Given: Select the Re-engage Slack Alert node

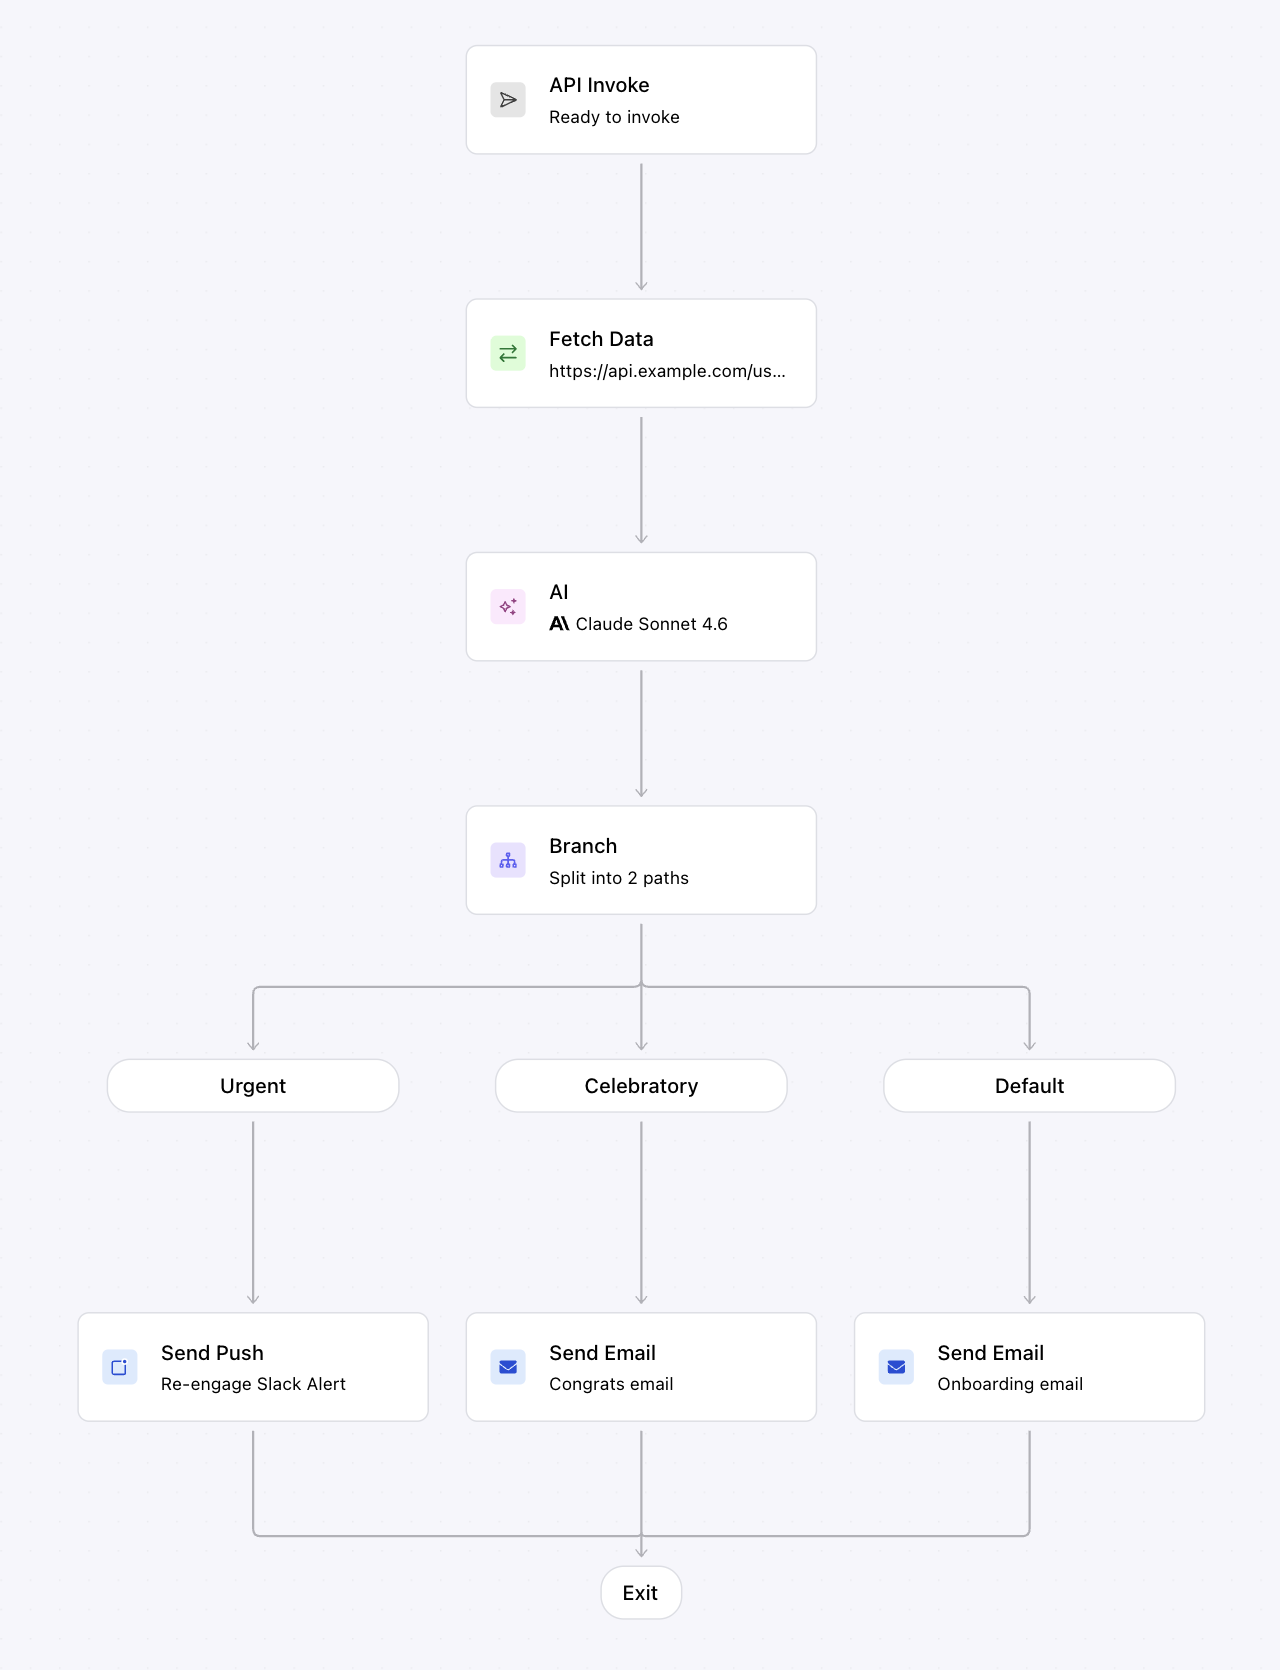Looking at the screenshot, I should coord(253,1367).
